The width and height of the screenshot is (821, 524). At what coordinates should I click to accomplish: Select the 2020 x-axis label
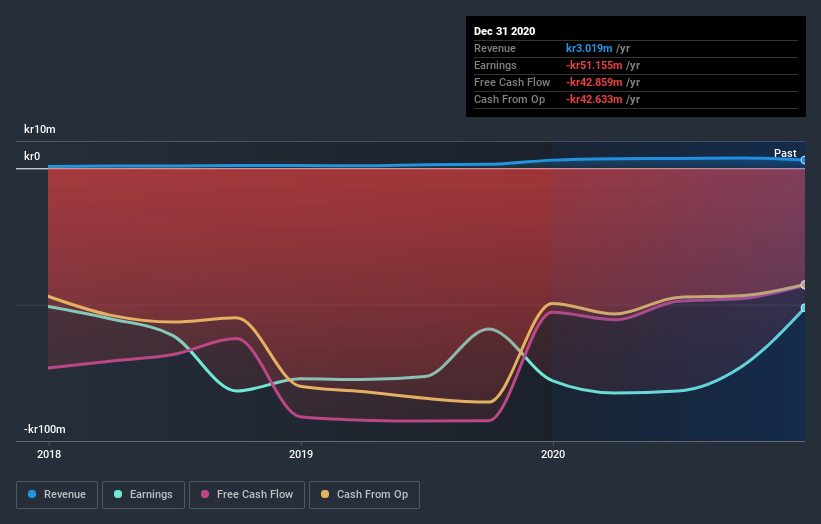tap(553, 454)
